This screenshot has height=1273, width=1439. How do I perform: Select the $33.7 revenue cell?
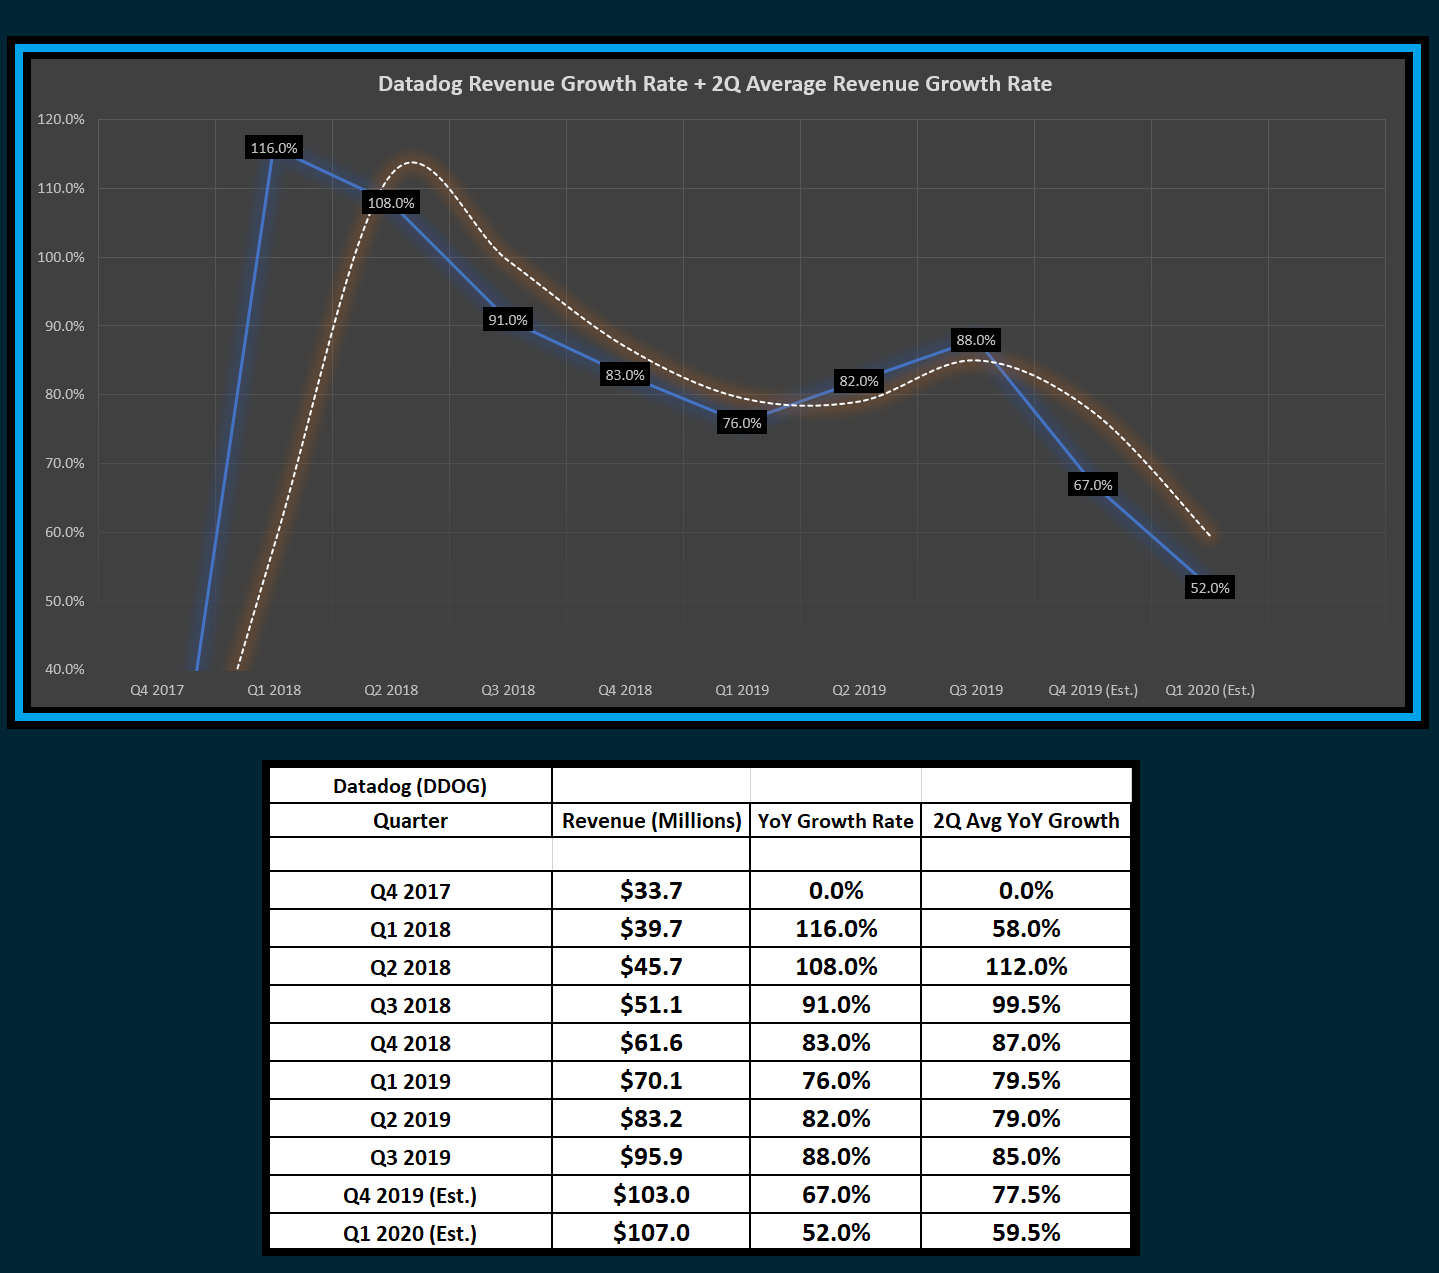coord(651,891)
